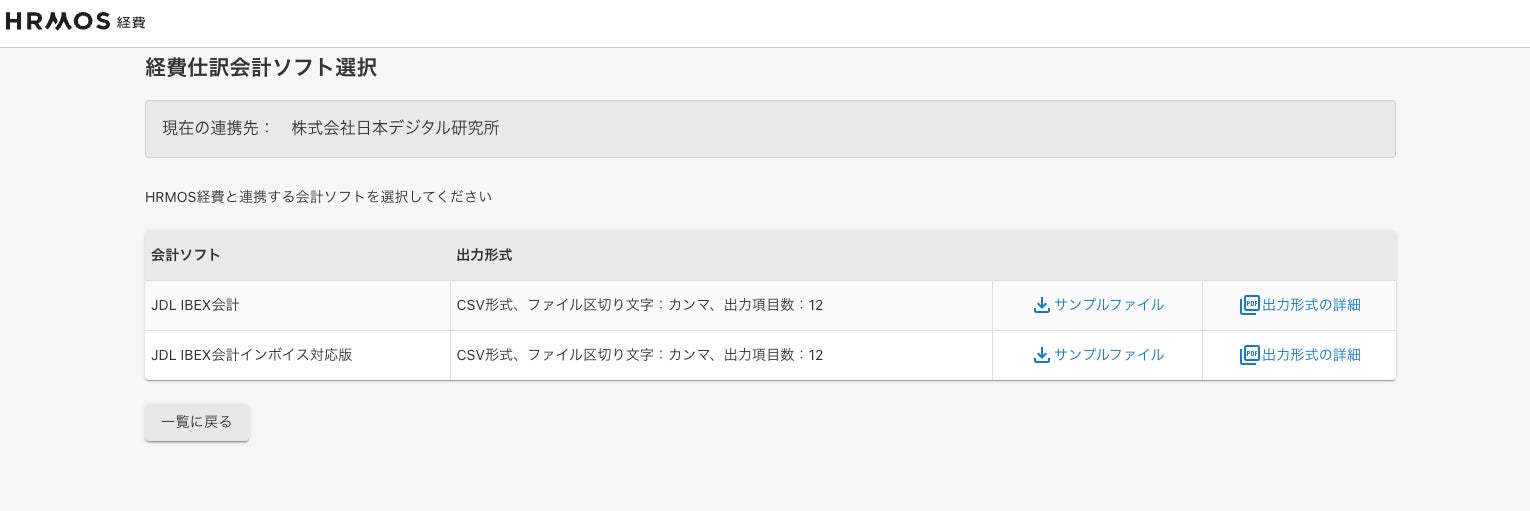This screenshot has width=1530, height=511.
Task: Click the 経費仕訳会計ソフト選択 page heading
Action: tap(261, 68)
